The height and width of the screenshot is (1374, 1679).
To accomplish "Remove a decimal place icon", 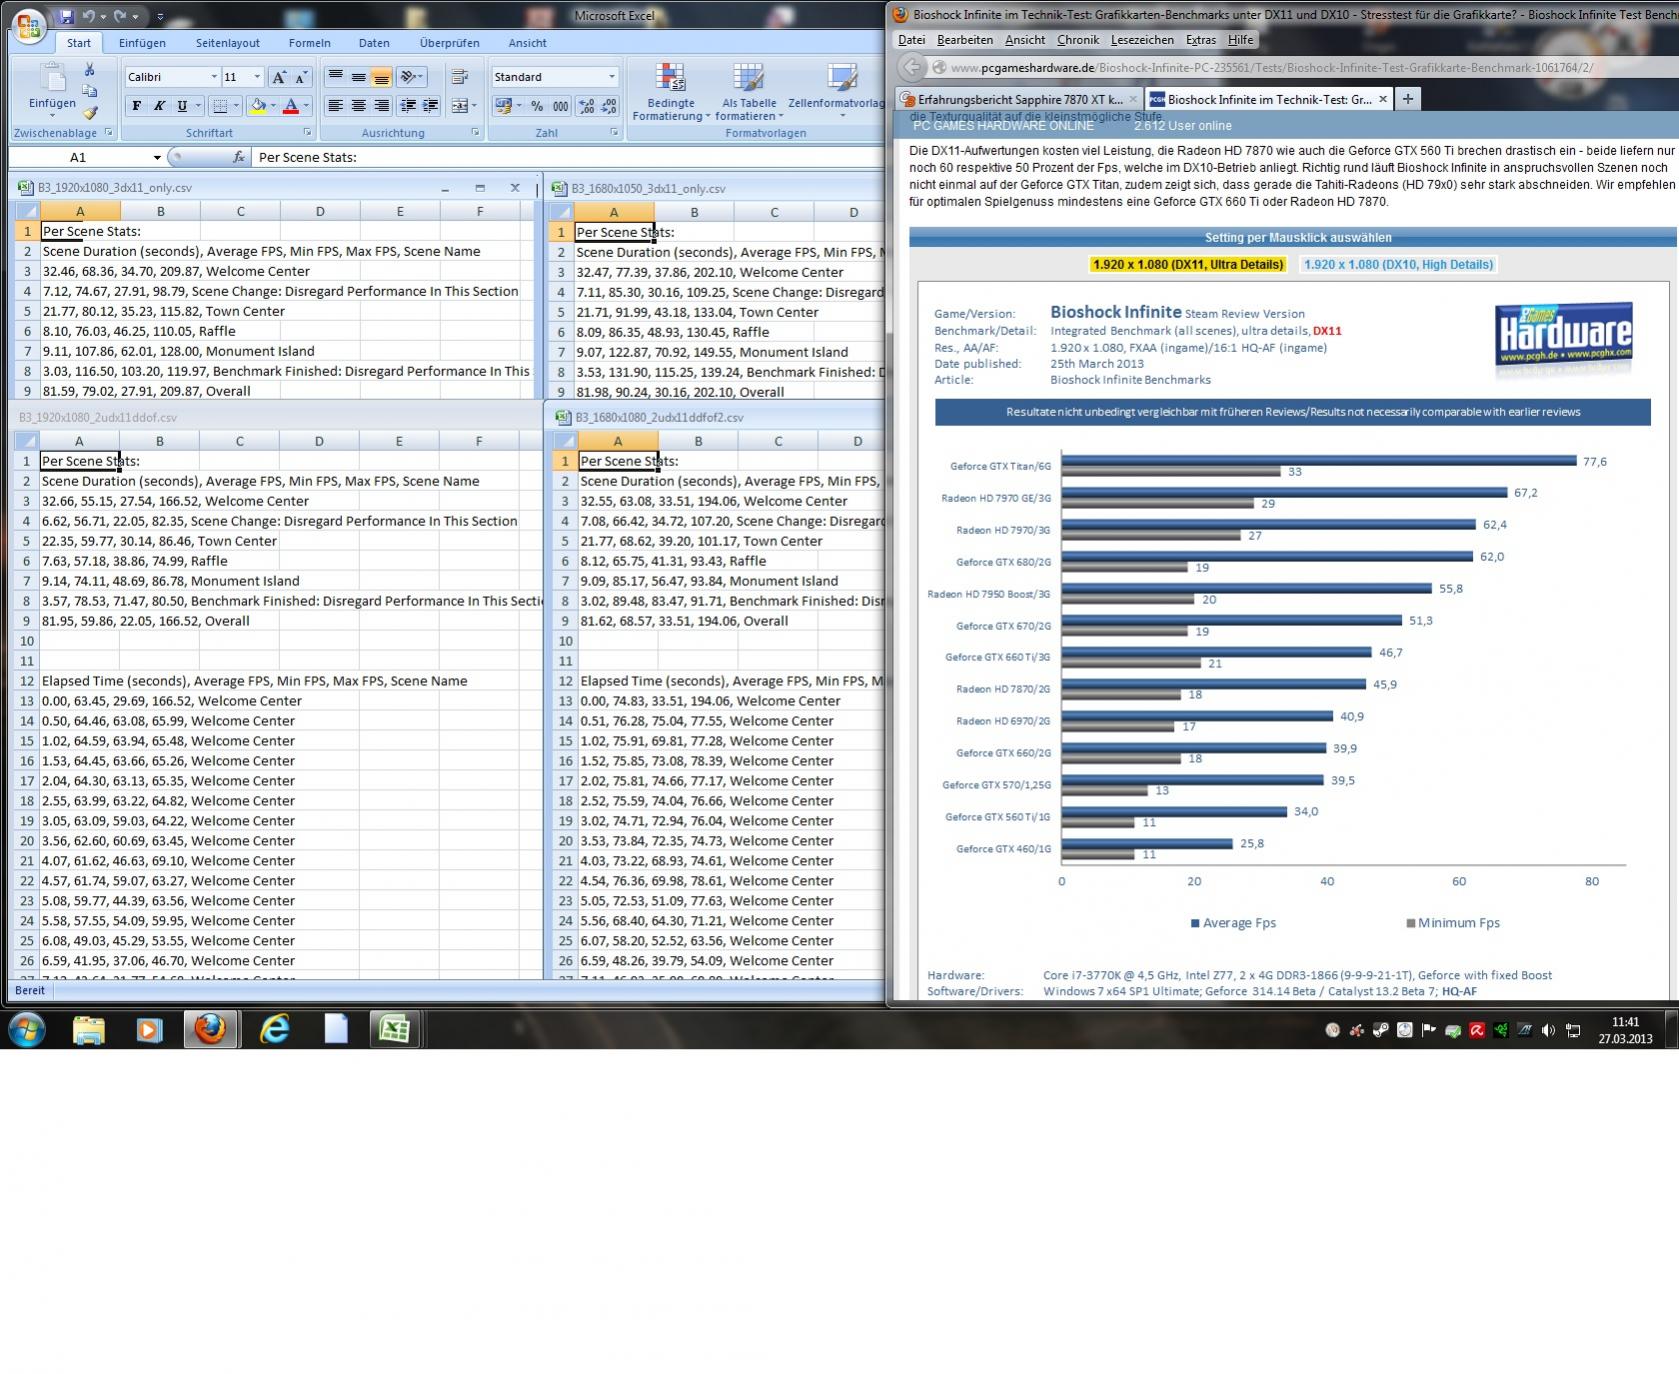I will point(609,106).
